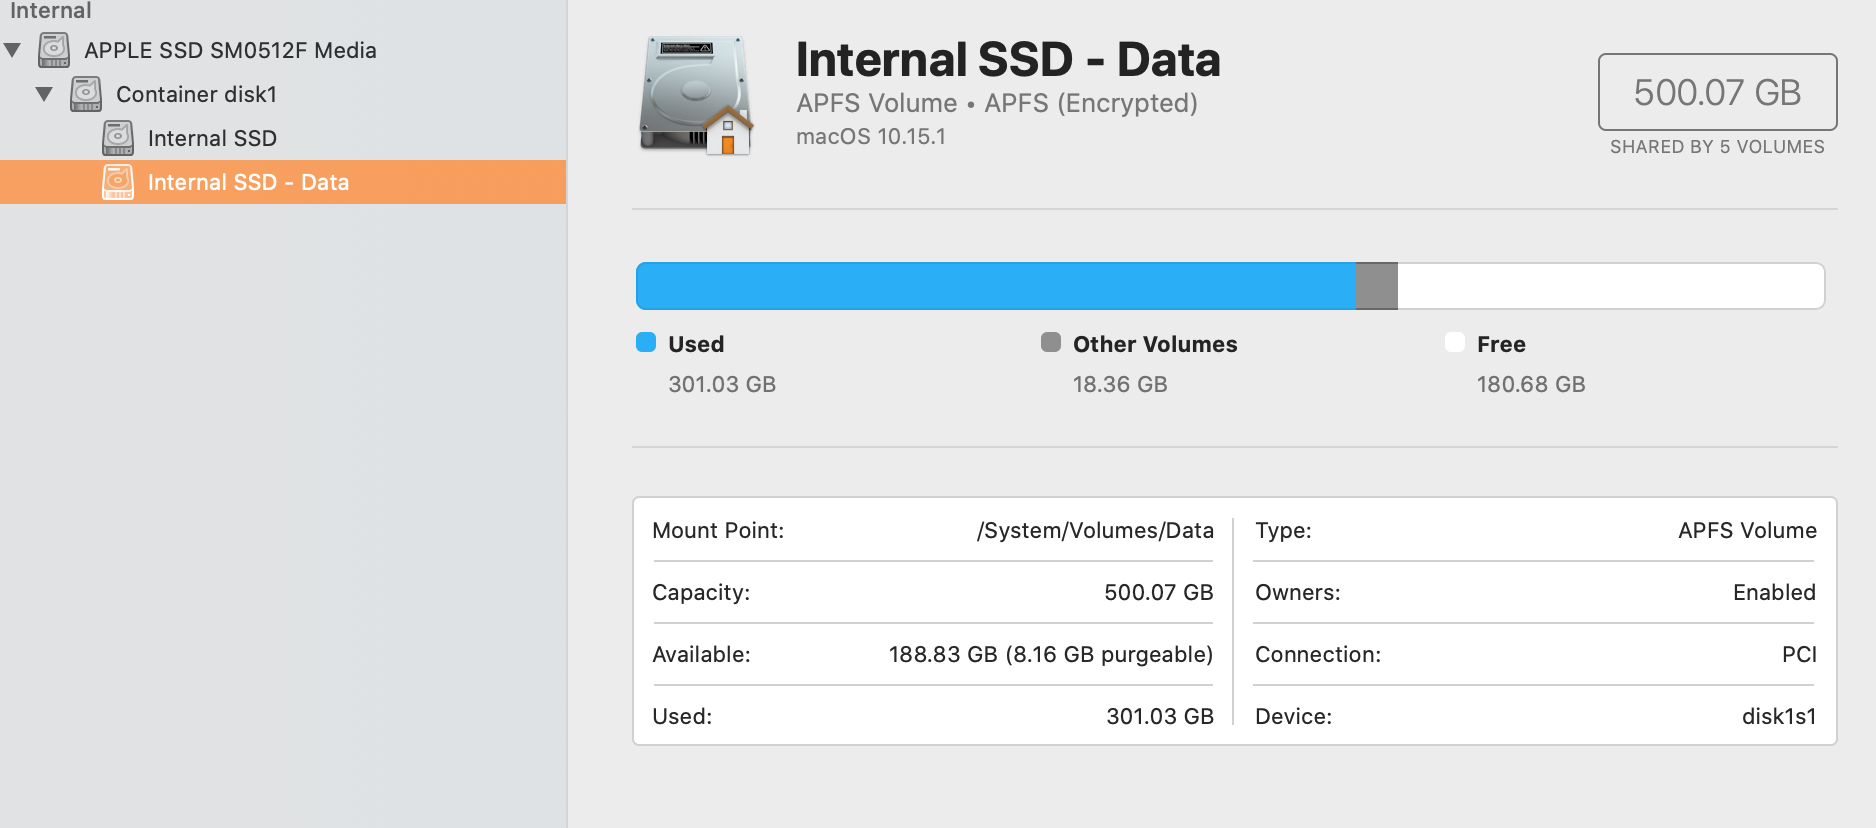Viewport: 1876px width, 828px height.
Task: Select APPLE SSD SM0512F Media entry
Action: coord(230,50)
